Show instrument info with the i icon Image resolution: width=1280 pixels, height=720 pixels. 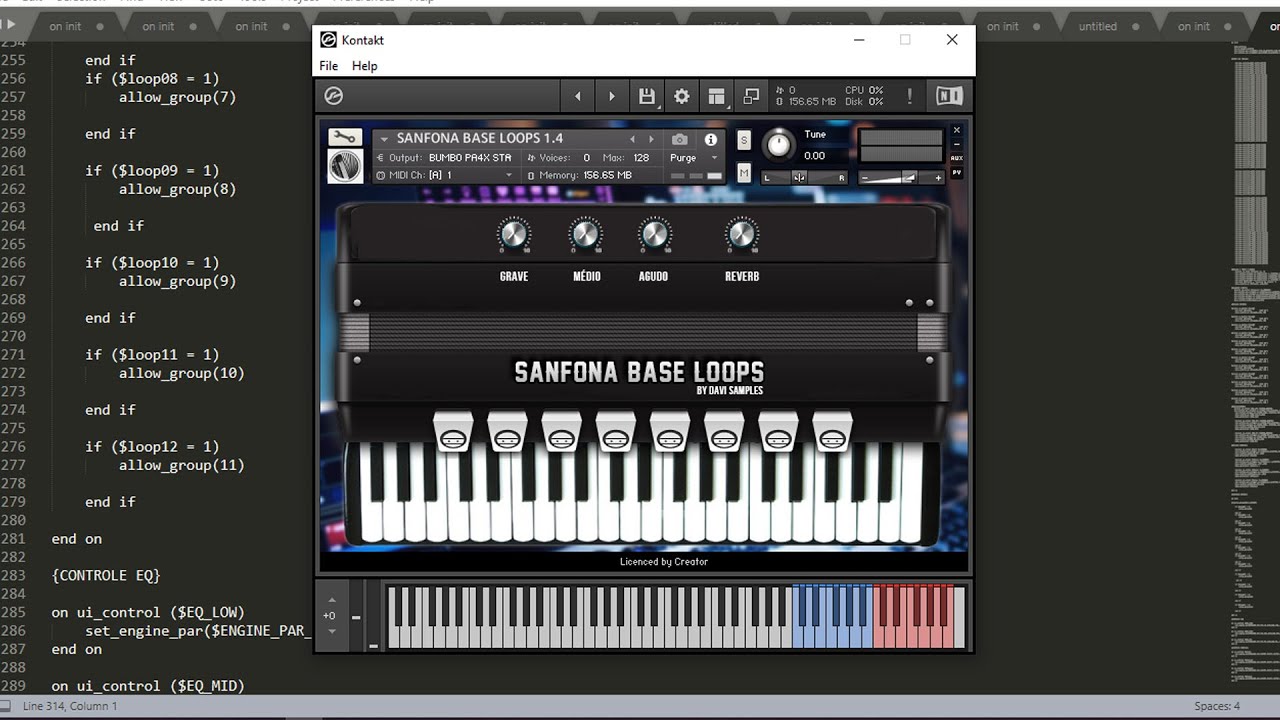(x=711, y=139)
